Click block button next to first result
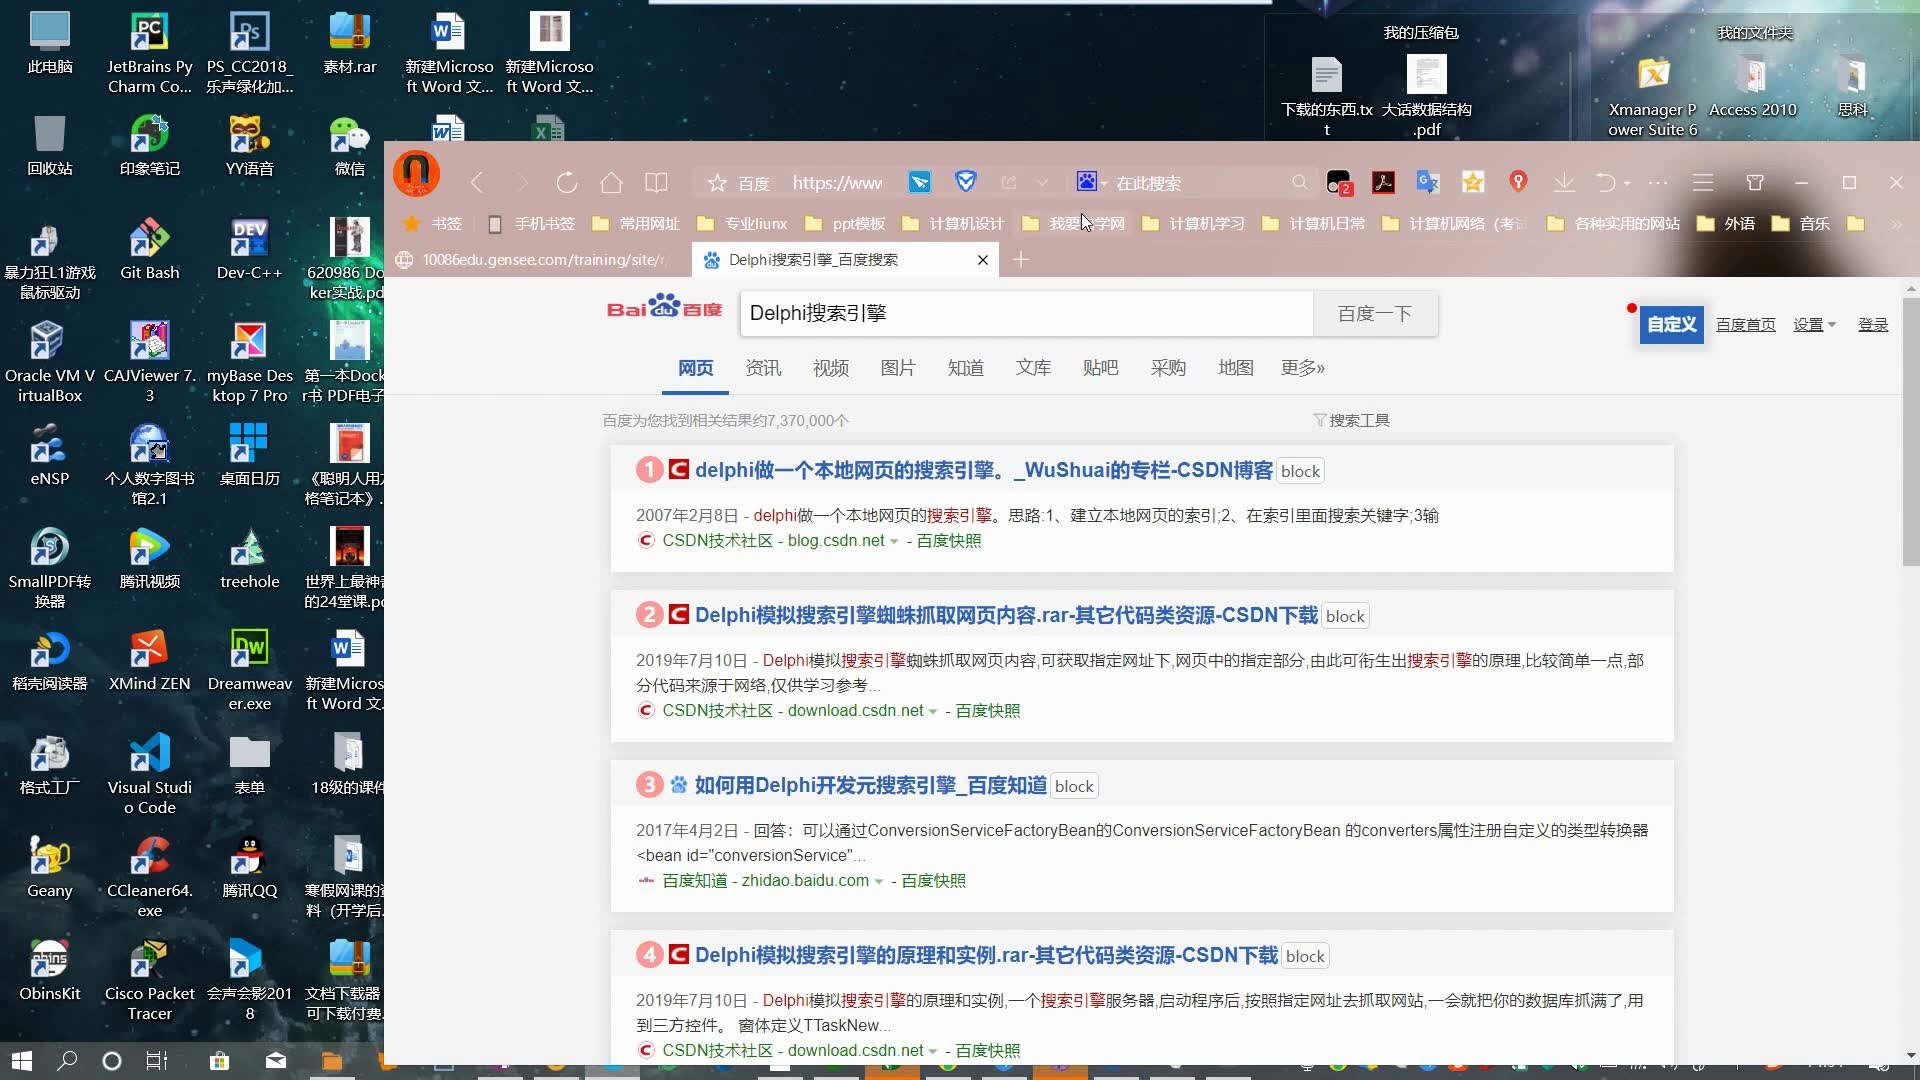Image resolution: width=1920 pixels, height=1080 pixels. tap(1301, 472)
